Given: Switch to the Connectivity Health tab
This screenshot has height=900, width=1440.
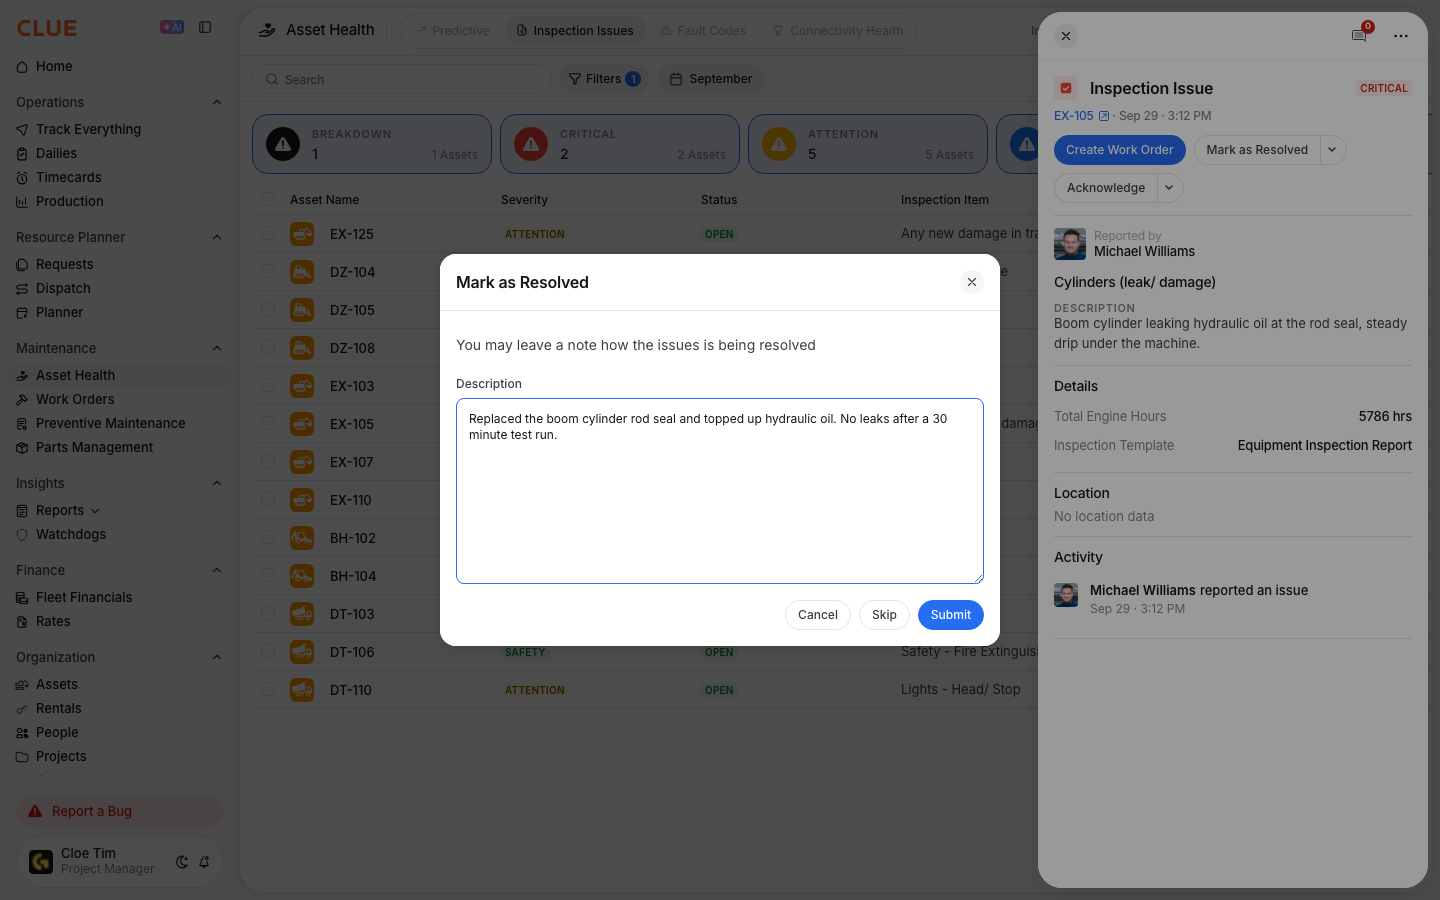Looking at the screenshot, I should tap(838, 31).
